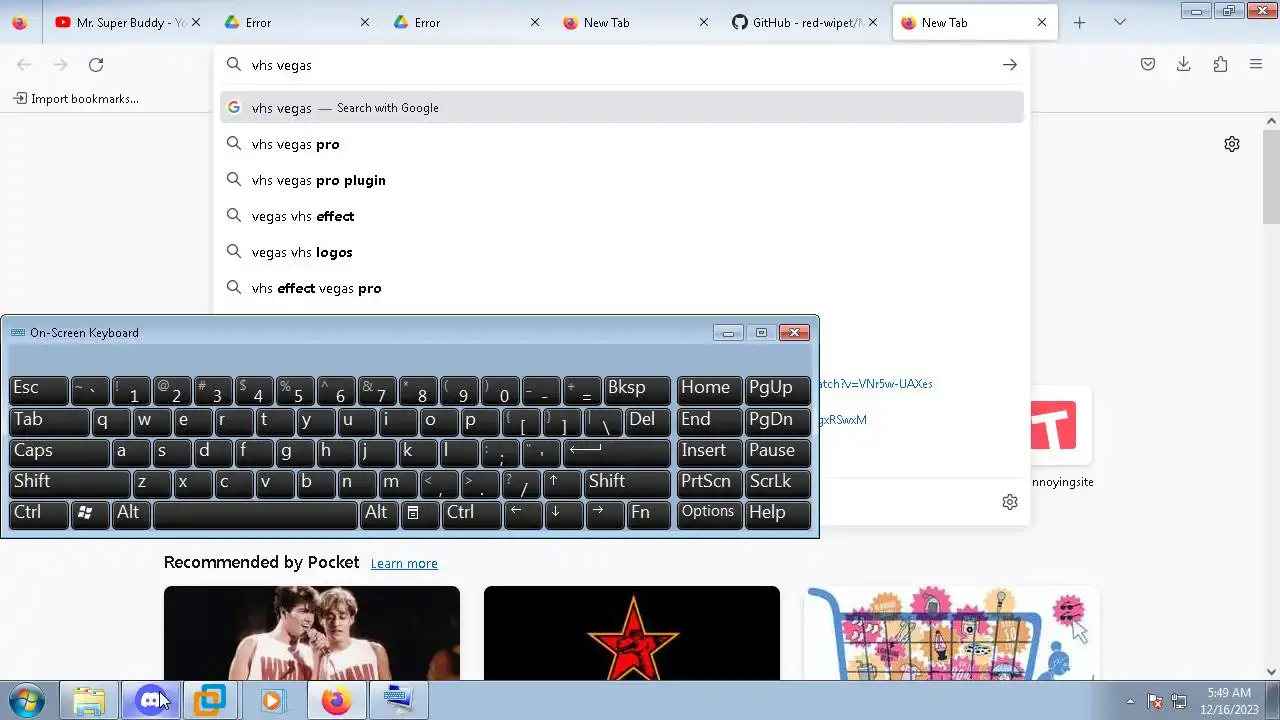Open the Pocket save icon in toolbar
1280x720 pixels.
click(x=1148, y=65)
